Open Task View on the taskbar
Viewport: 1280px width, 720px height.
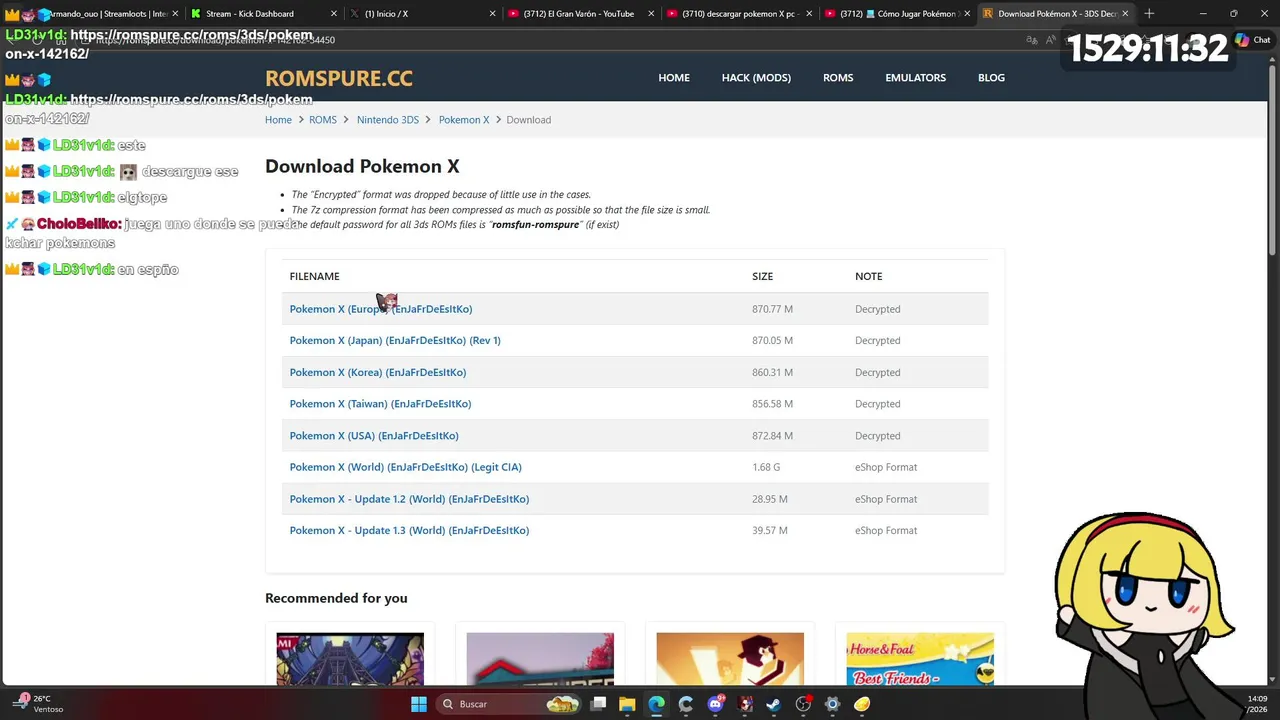598,704
